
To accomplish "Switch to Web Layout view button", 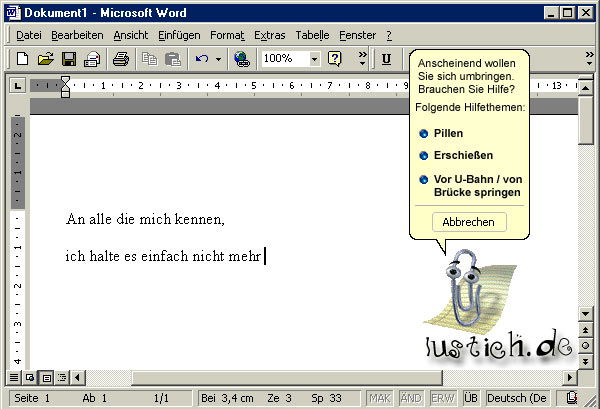I will pos(30,378).
